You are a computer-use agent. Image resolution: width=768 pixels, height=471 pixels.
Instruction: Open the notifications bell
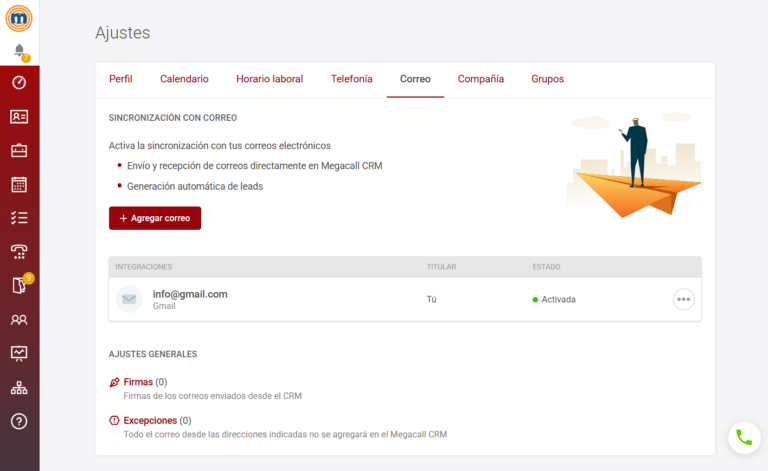pos(19,51)
